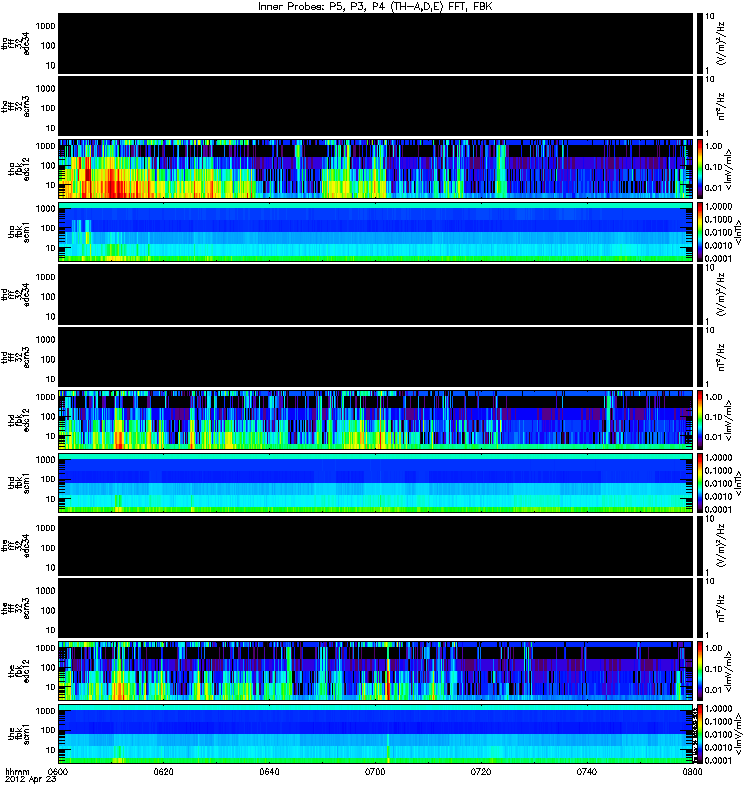Screen dimensions: 750x800
Task: Click the <|mV/m|> unit label of tha edc12
Action: pos(728,170)
